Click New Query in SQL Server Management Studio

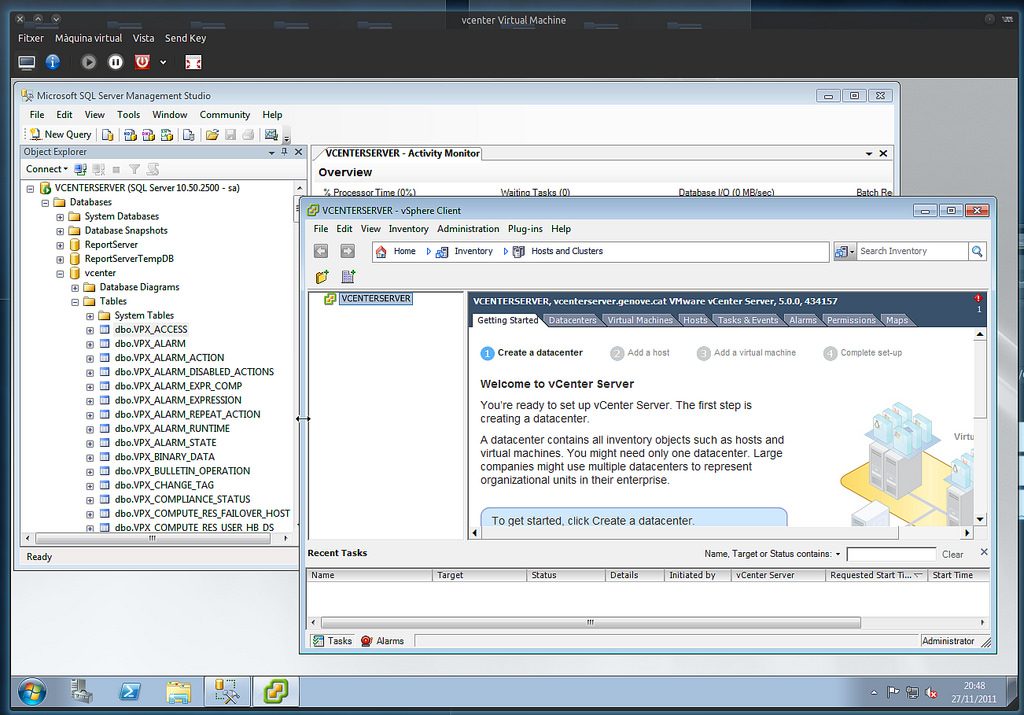[x=61, y=134]
